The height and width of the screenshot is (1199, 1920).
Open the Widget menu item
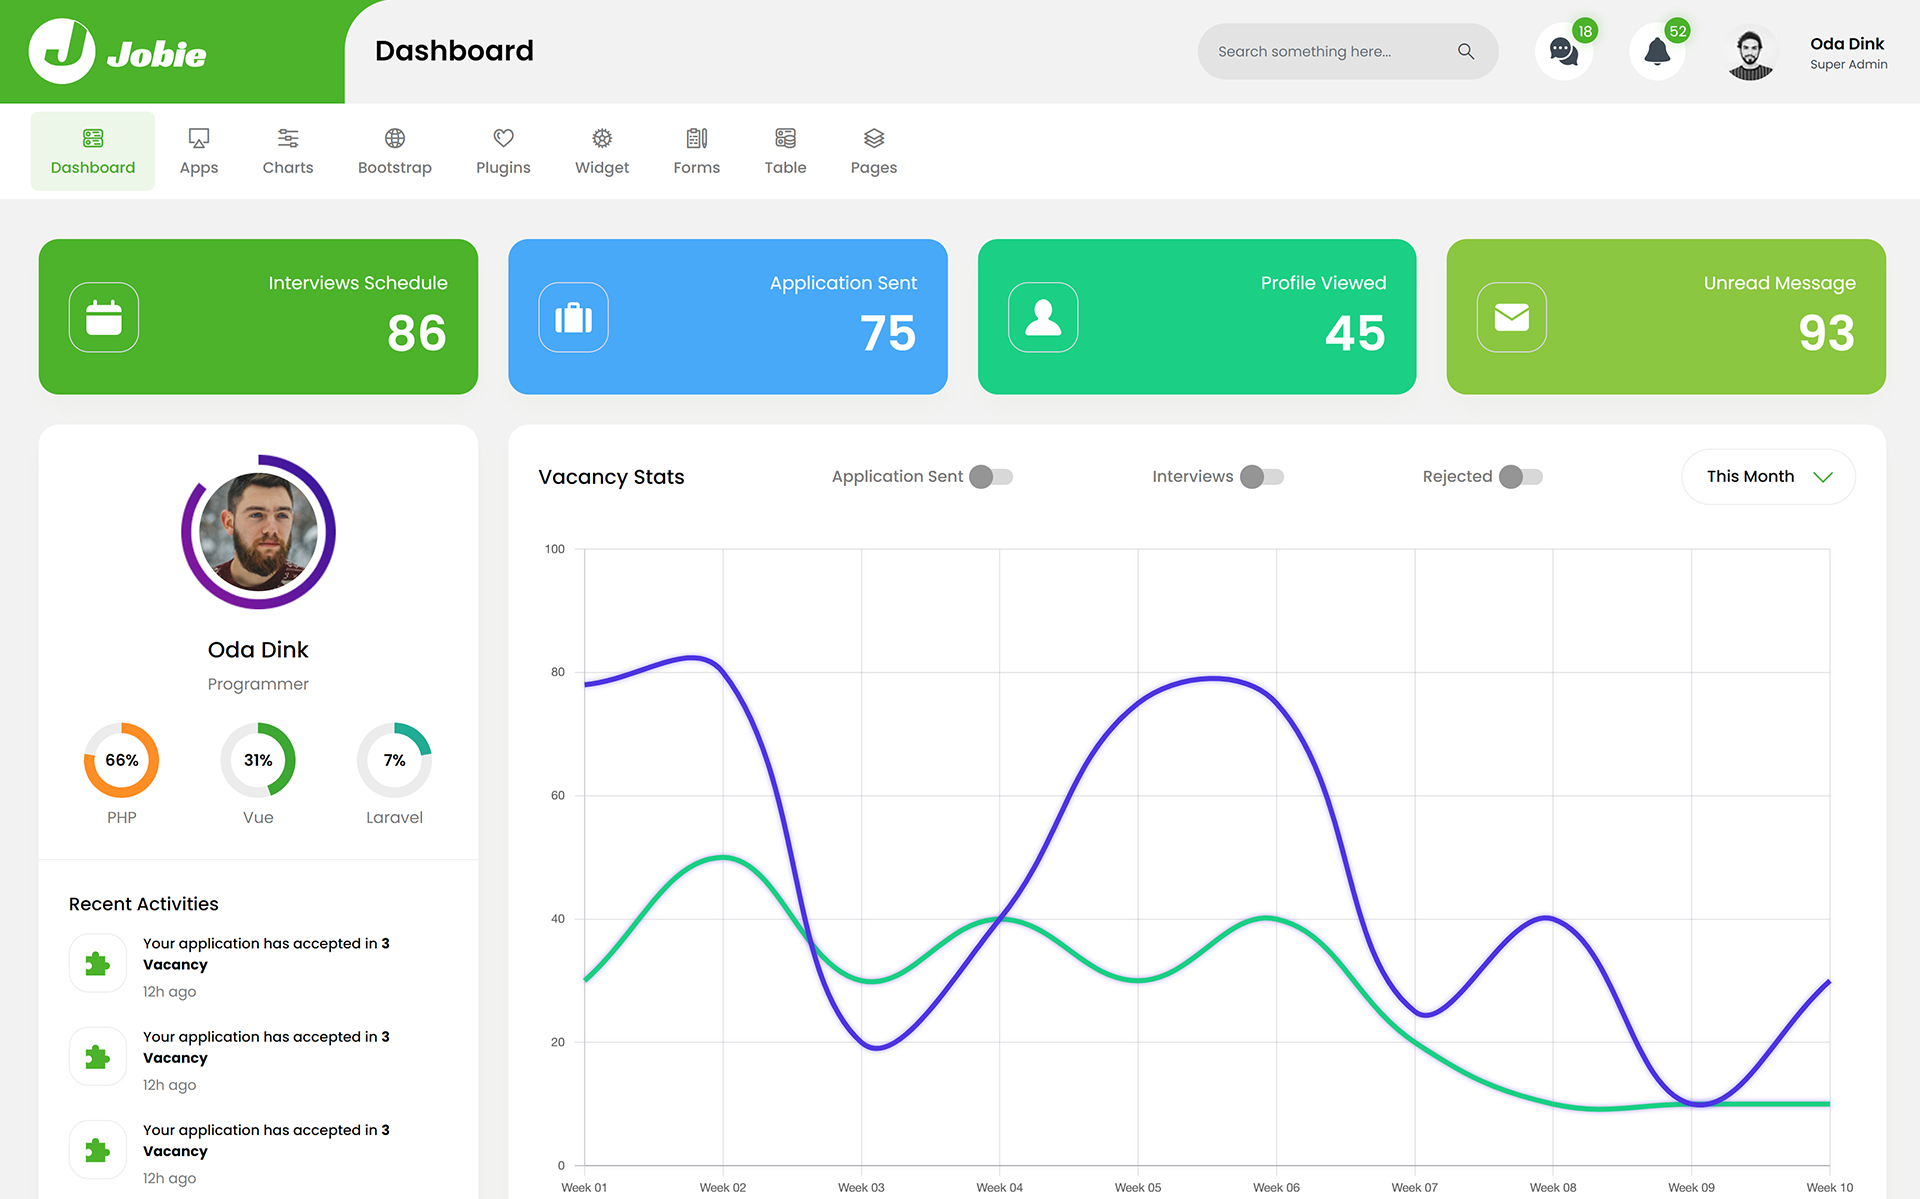click(x=602, y=151)
